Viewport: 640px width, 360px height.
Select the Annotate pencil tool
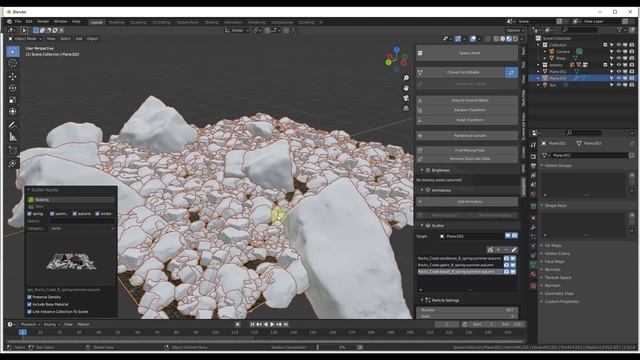(x=13, y=125)
